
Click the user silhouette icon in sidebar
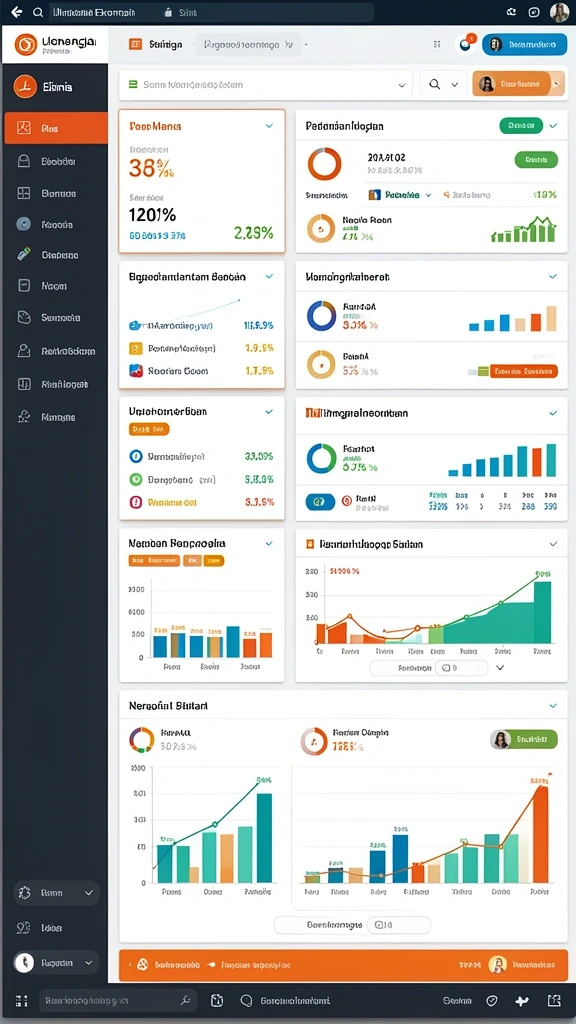point(24,351)
